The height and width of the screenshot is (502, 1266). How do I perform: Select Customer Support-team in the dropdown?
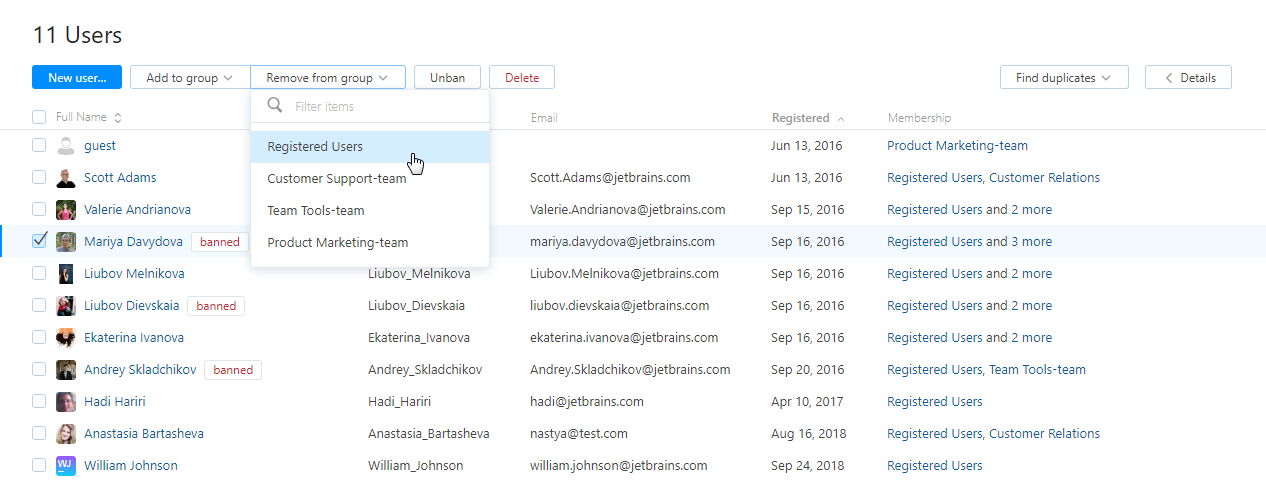[x=370, y=179]
